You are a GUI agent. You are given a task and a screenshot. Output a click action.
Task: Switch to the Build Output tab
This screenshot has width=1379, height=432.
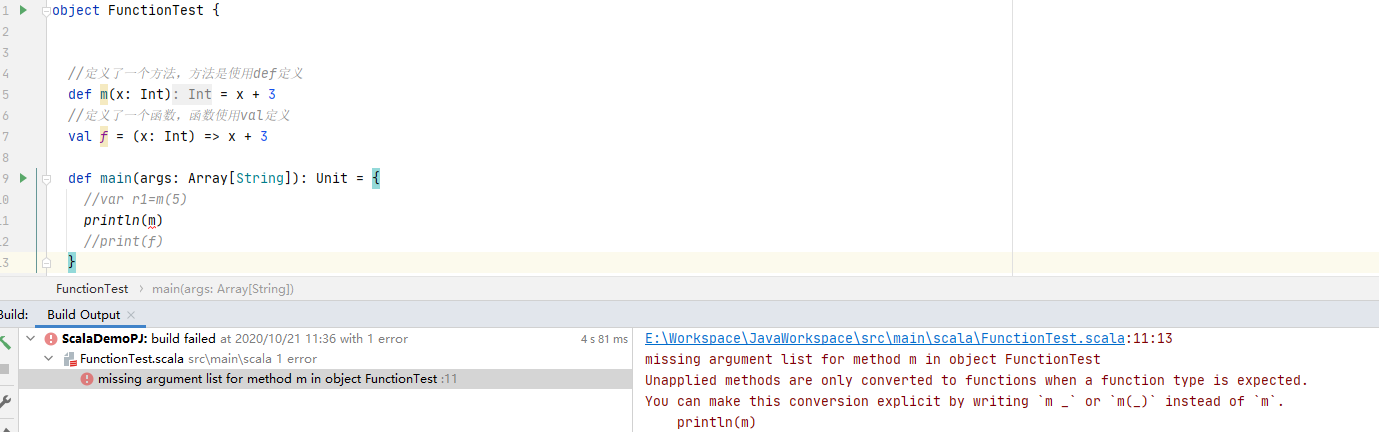(x=83, y=314)
